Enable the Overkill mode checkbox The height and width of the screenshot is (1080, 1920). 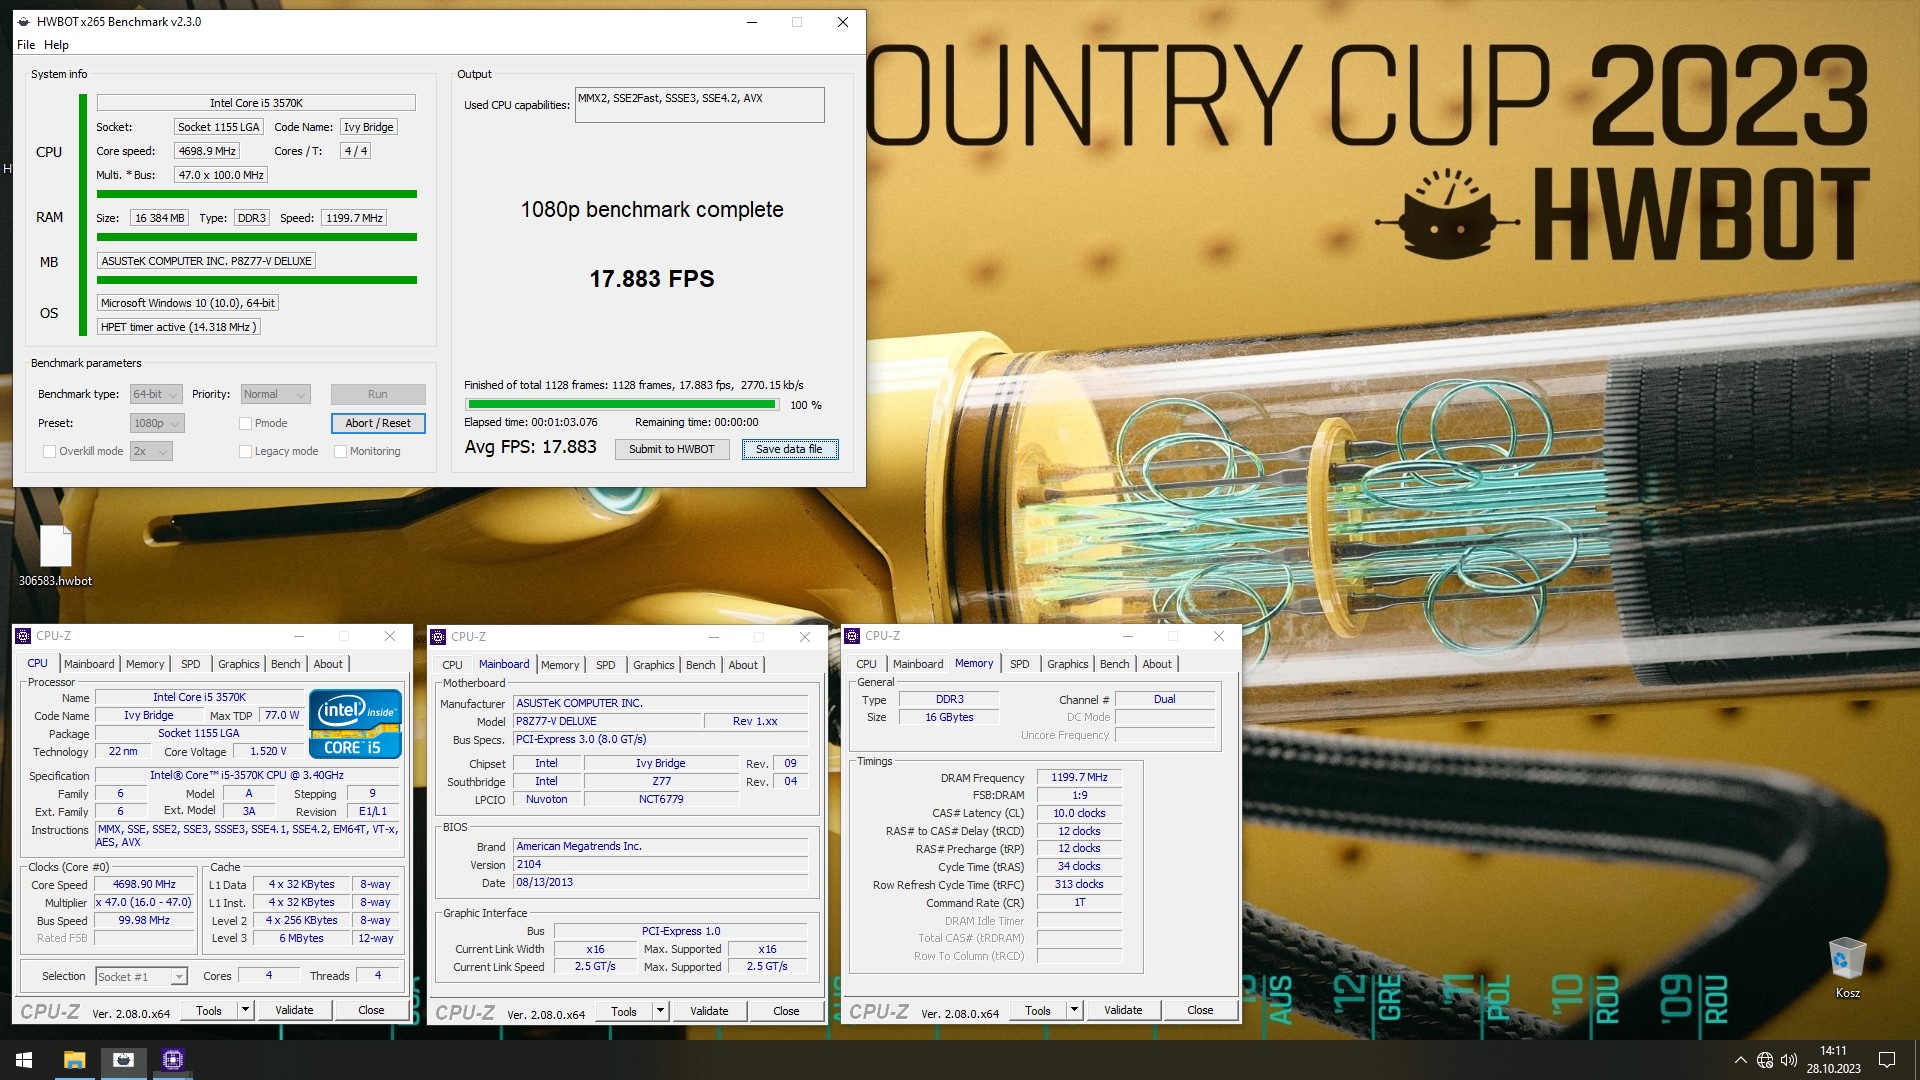(x=49, y=451)
